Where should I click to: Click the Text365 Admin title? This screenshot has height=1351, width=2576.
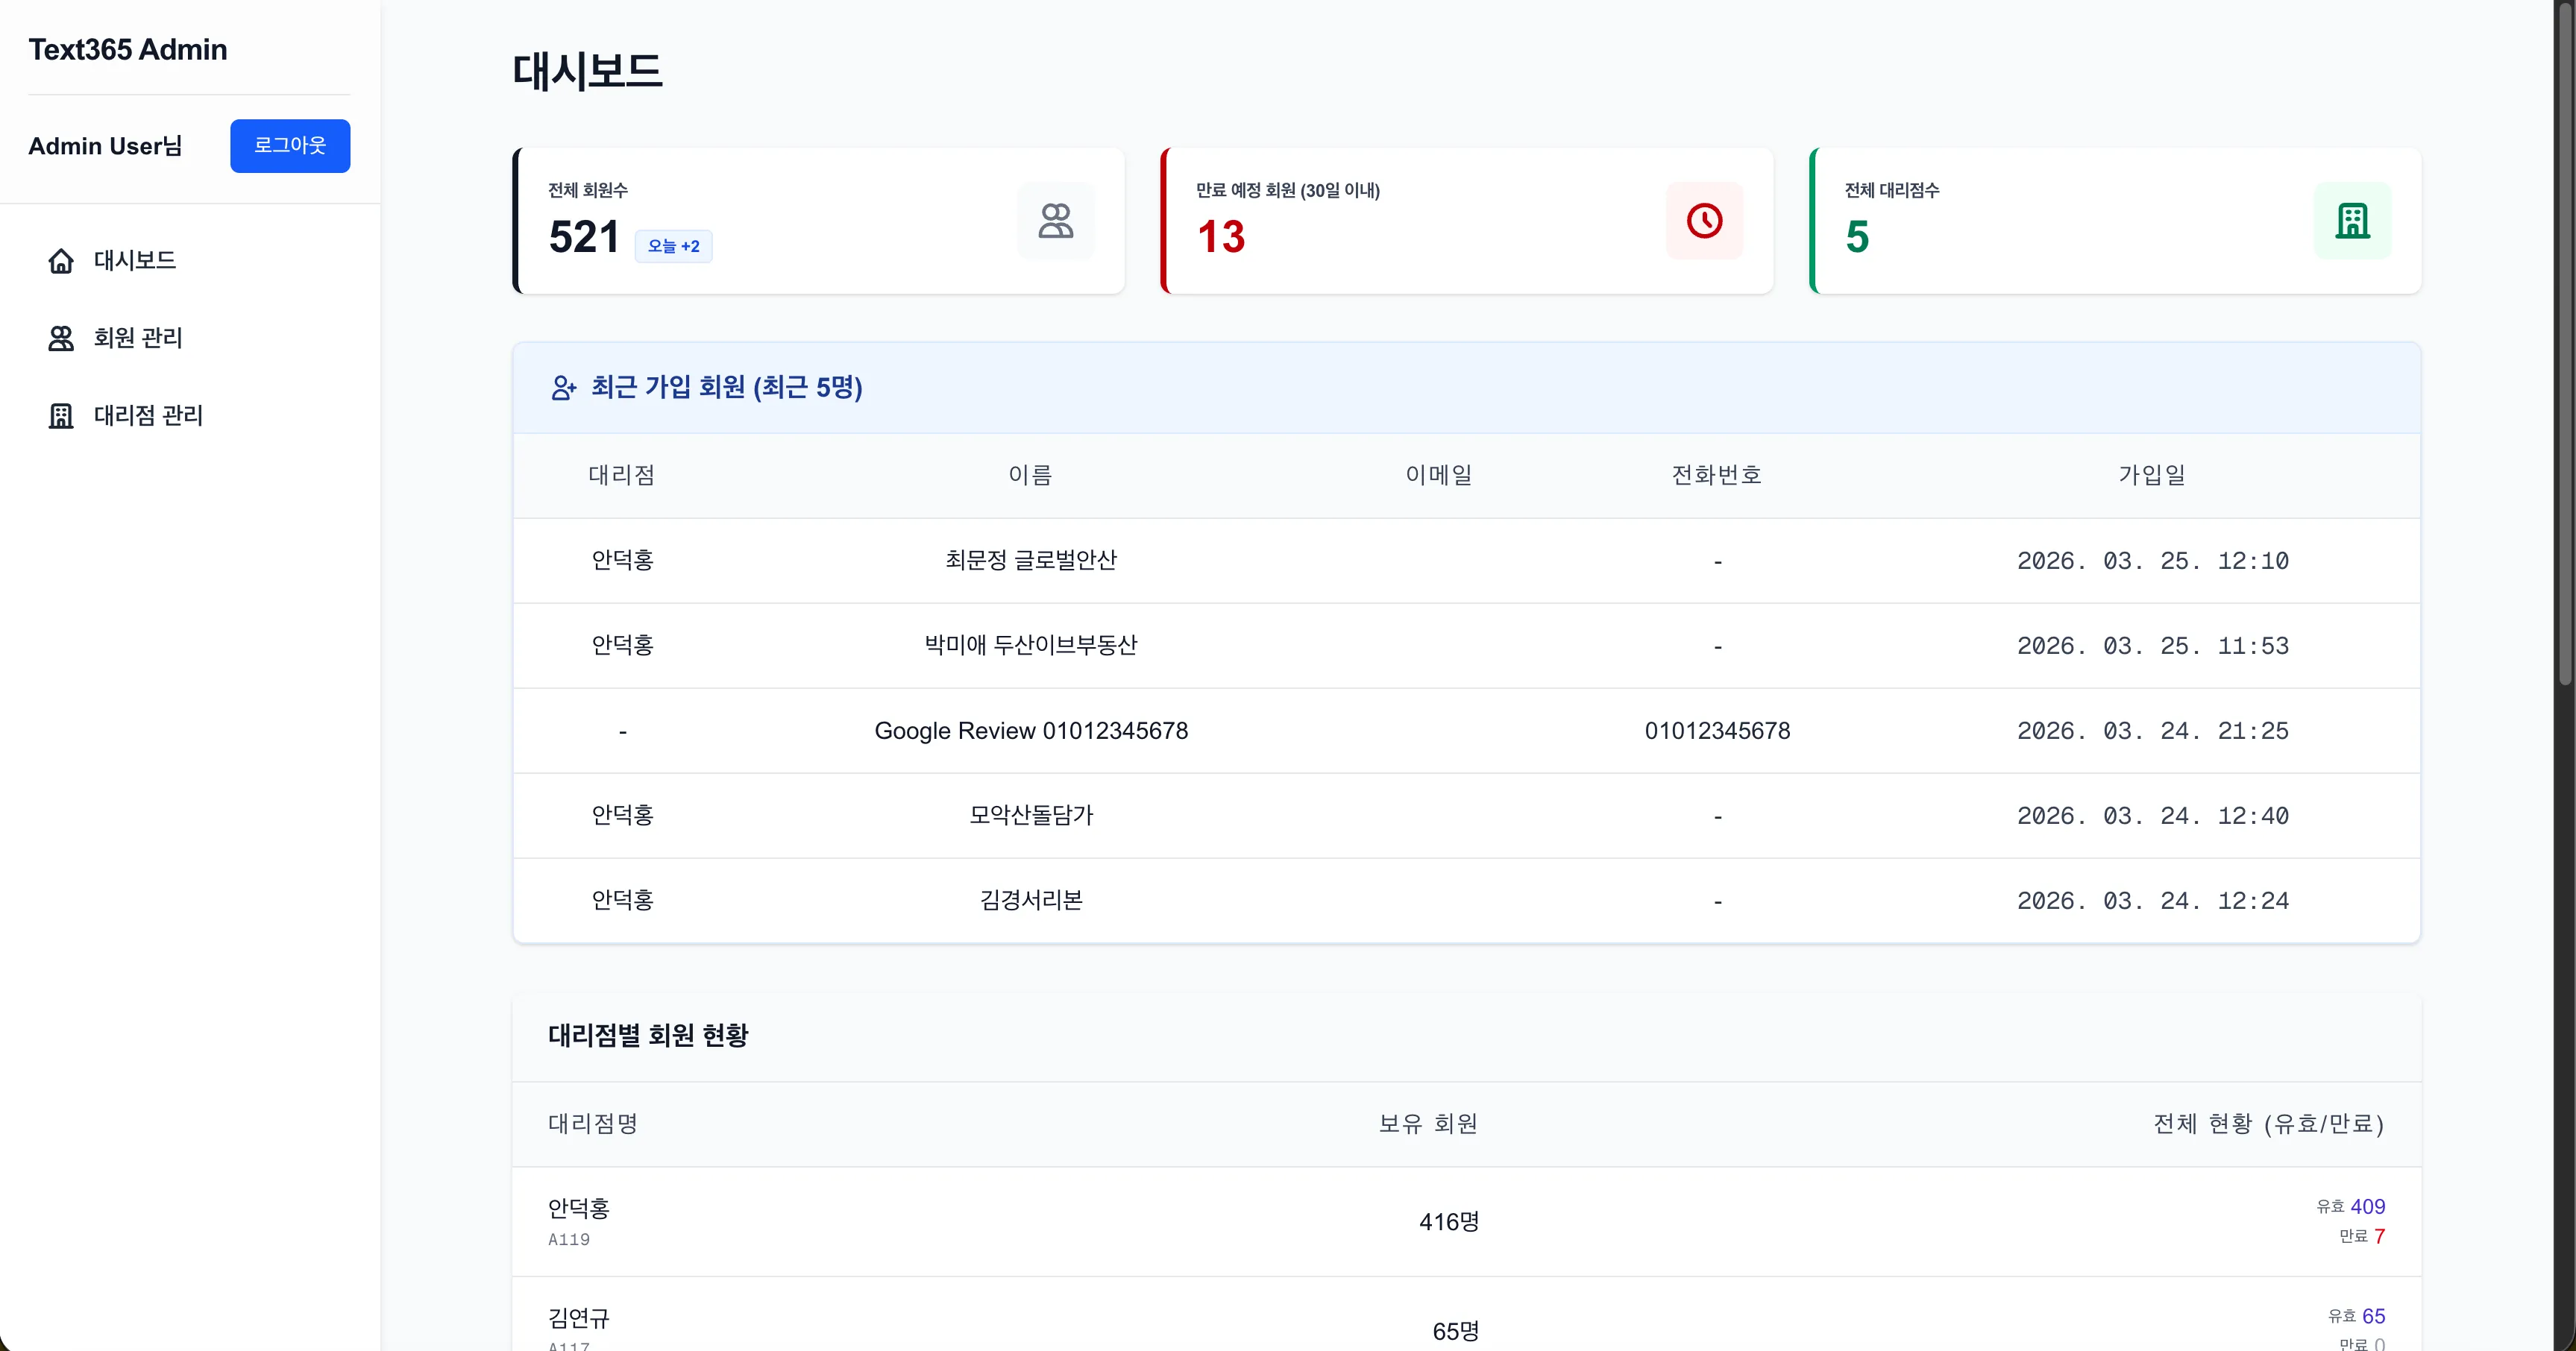(128, 49)
